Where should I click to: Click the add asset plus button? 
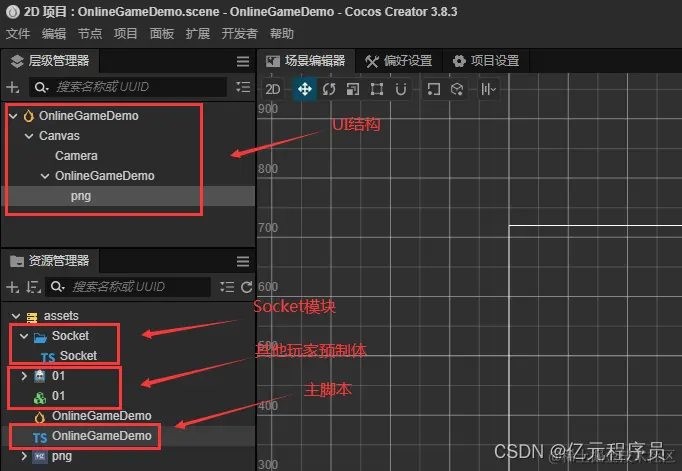tap(13, 287)
